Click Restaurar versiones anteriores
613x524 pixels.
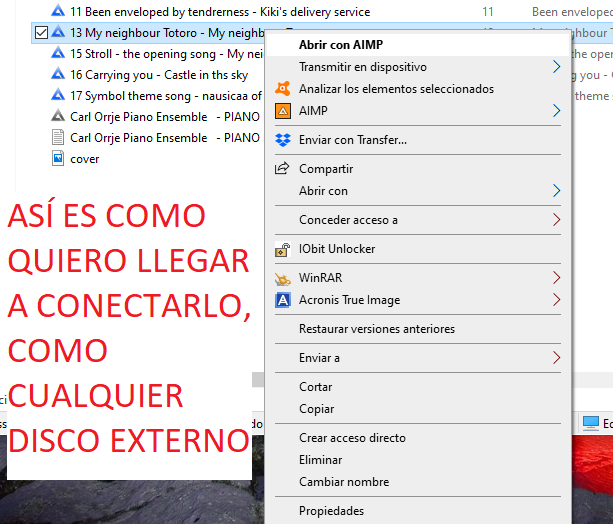(376, 329)
